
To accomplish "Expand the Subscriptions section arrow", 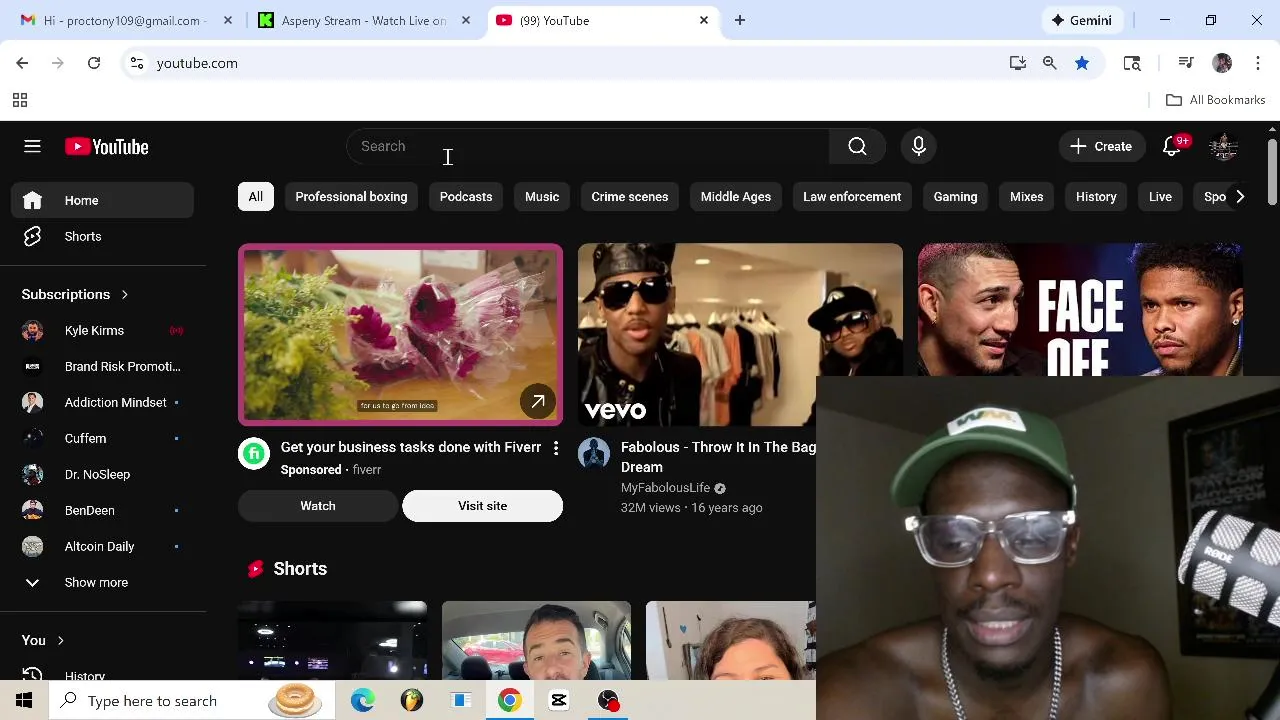I will coord(125,294).
